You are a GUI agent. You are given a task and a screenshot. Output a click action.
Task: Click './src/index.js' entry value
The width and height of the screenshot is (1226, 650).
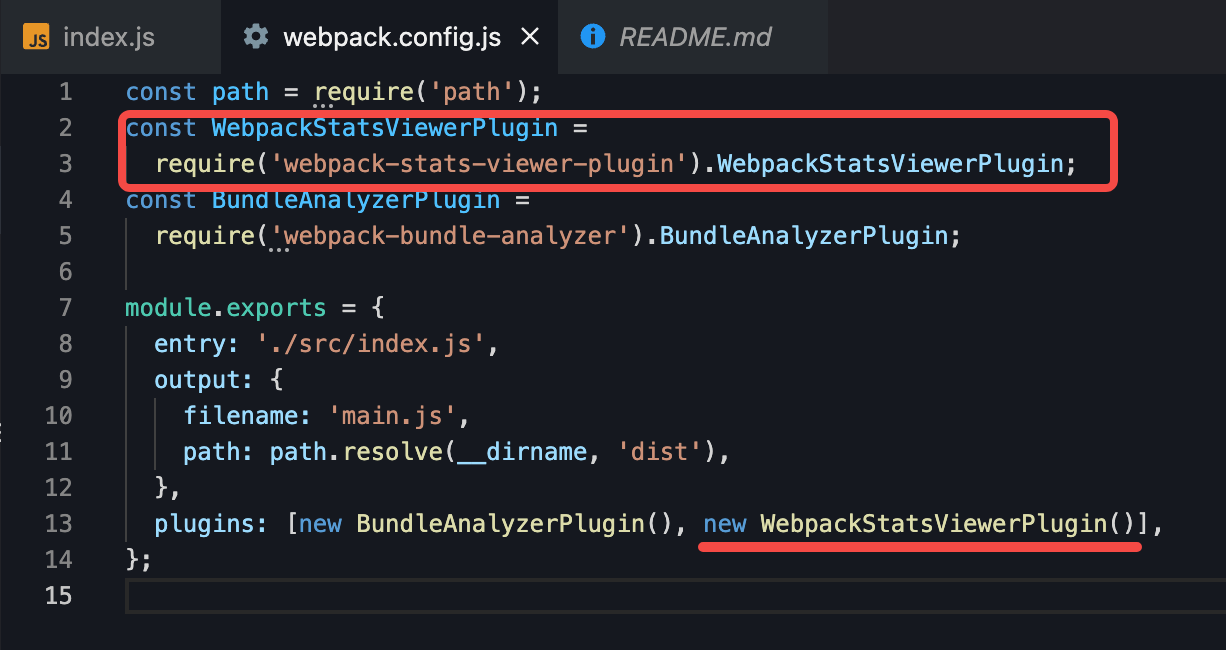[372, 344]
